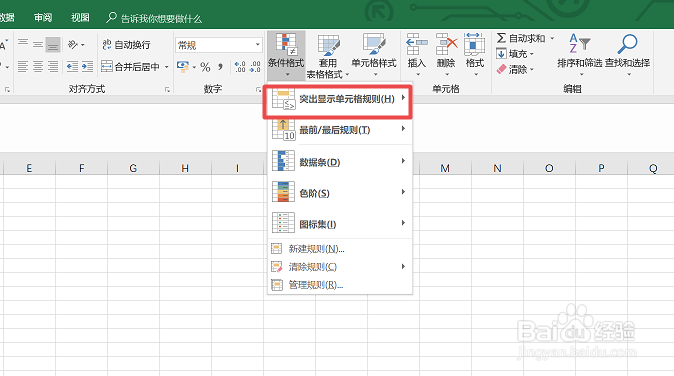The image size is (674, 376).
Task: Expand 清除 dropdown arrow
Action: coord(532,69)
